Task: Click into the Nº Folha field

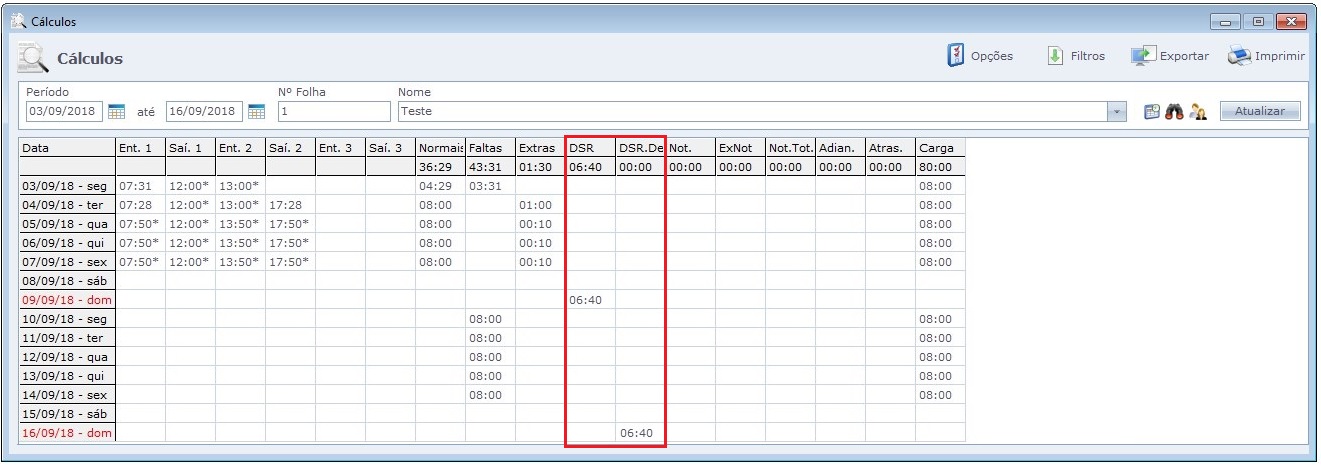Action: coord(333,111)
